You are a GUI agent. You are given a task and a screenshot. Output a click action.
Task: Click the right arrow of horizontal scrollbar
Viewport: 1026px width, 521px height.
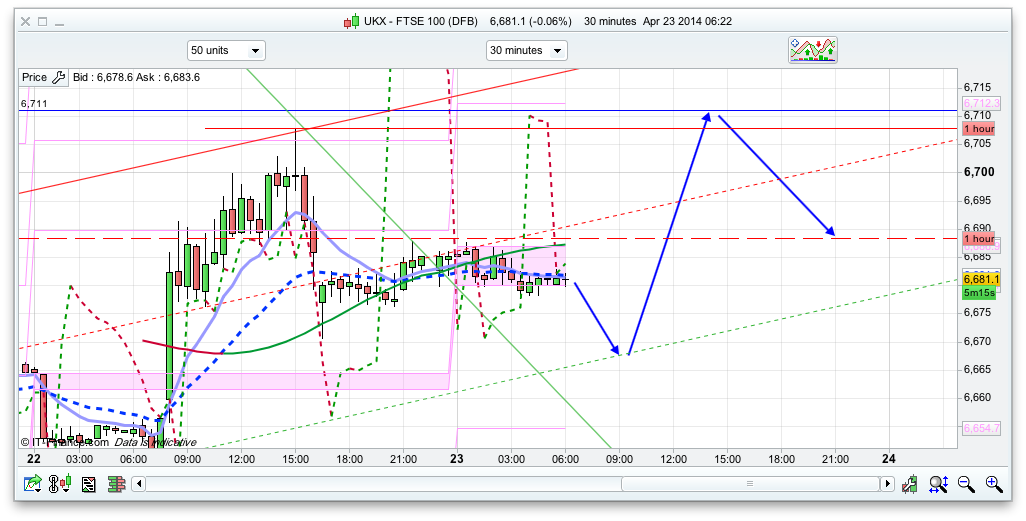pyautogui.click(x=886, y=484)
